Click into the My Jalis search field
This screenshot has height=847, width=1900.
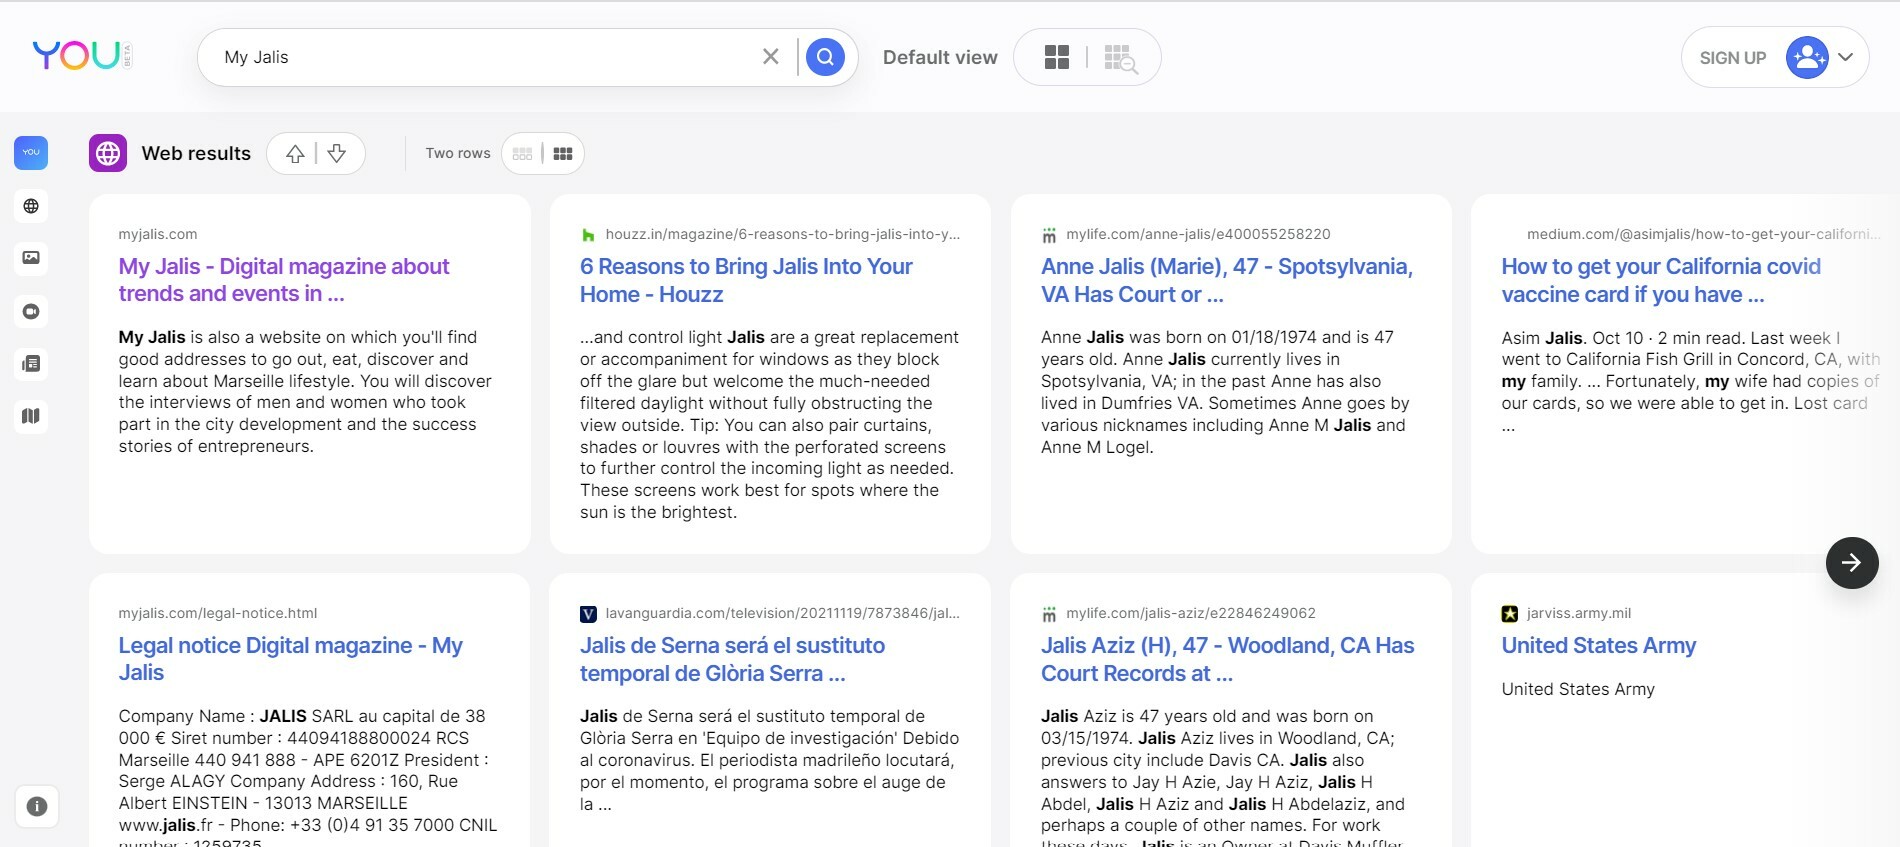point(480,57)
